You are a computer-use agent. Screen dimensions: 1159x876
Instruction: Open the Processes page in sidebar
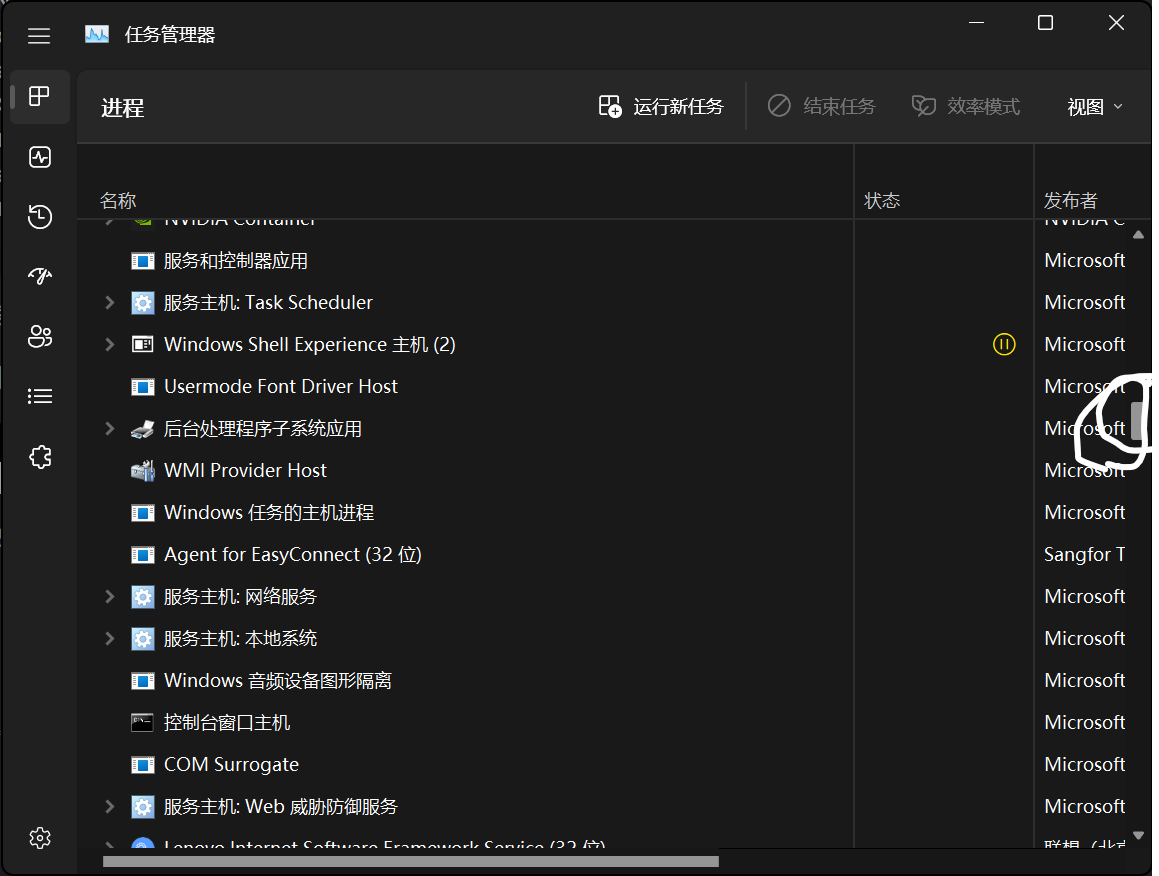[40, 96]
